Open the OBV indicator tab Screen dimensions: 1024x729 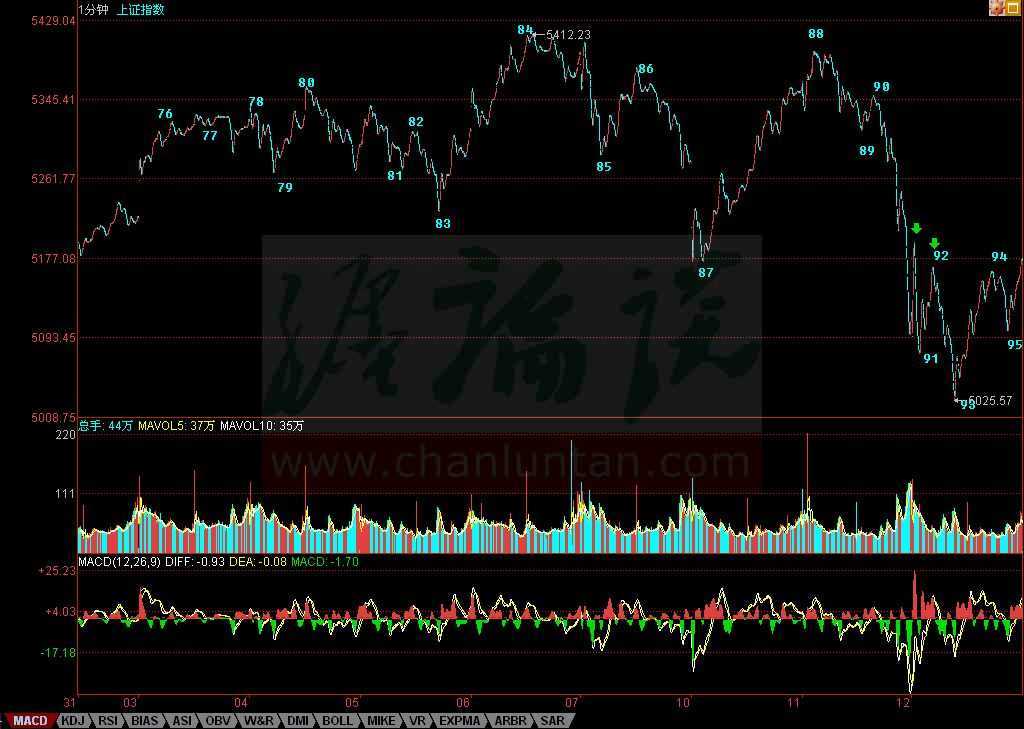tap(217, 720)
